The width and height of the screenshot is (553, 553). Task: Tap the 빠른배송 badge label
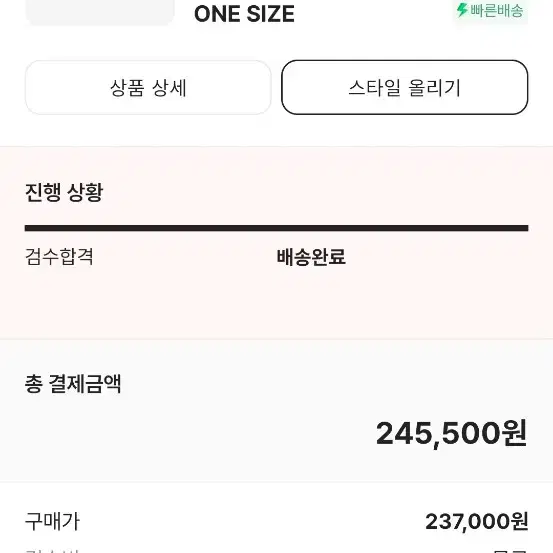click(496, 11)
